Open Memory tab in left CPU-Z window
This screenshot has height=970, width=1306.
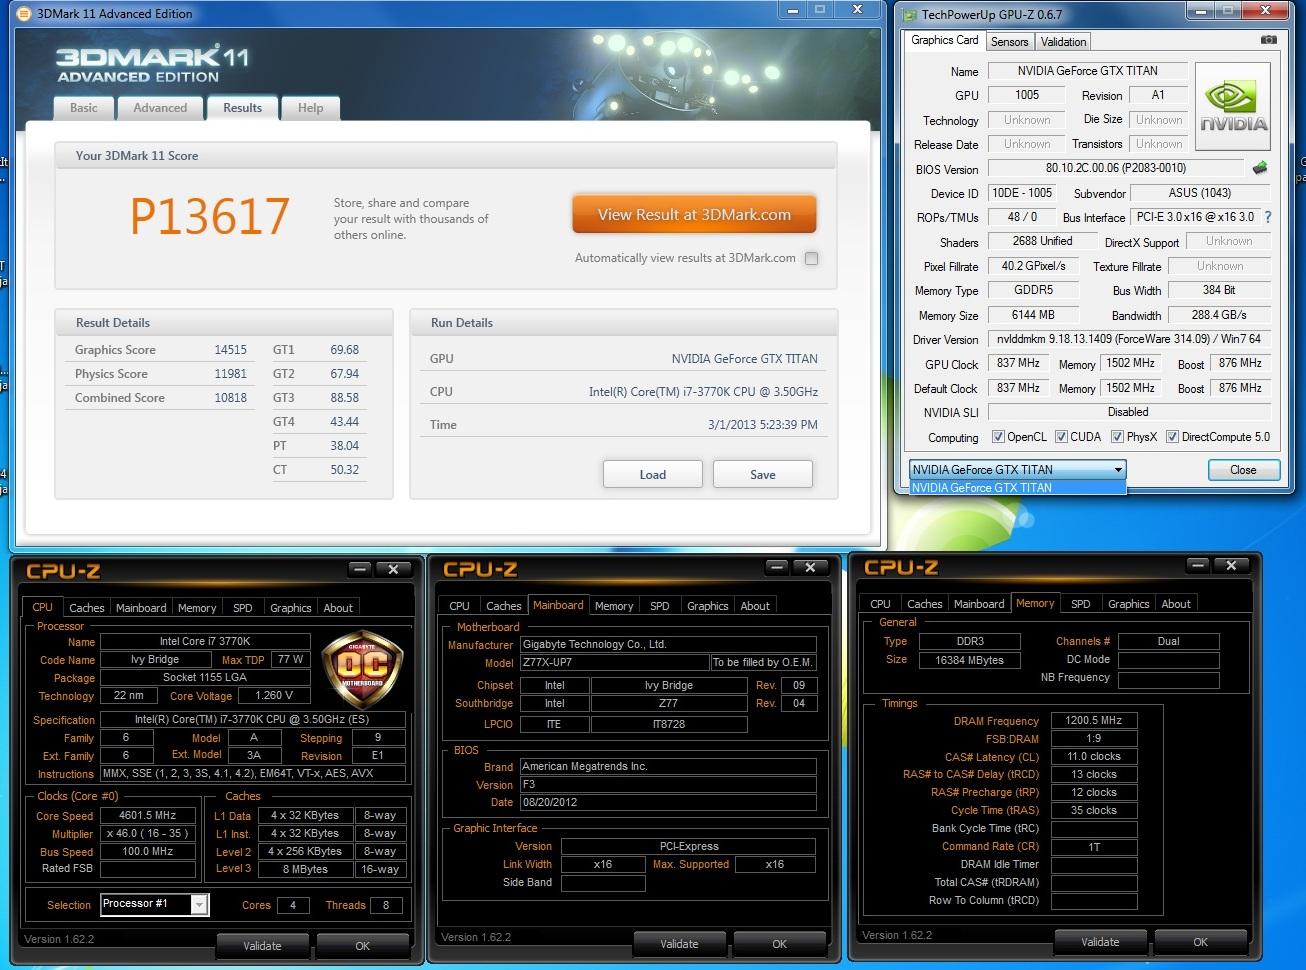coord(197,608)
